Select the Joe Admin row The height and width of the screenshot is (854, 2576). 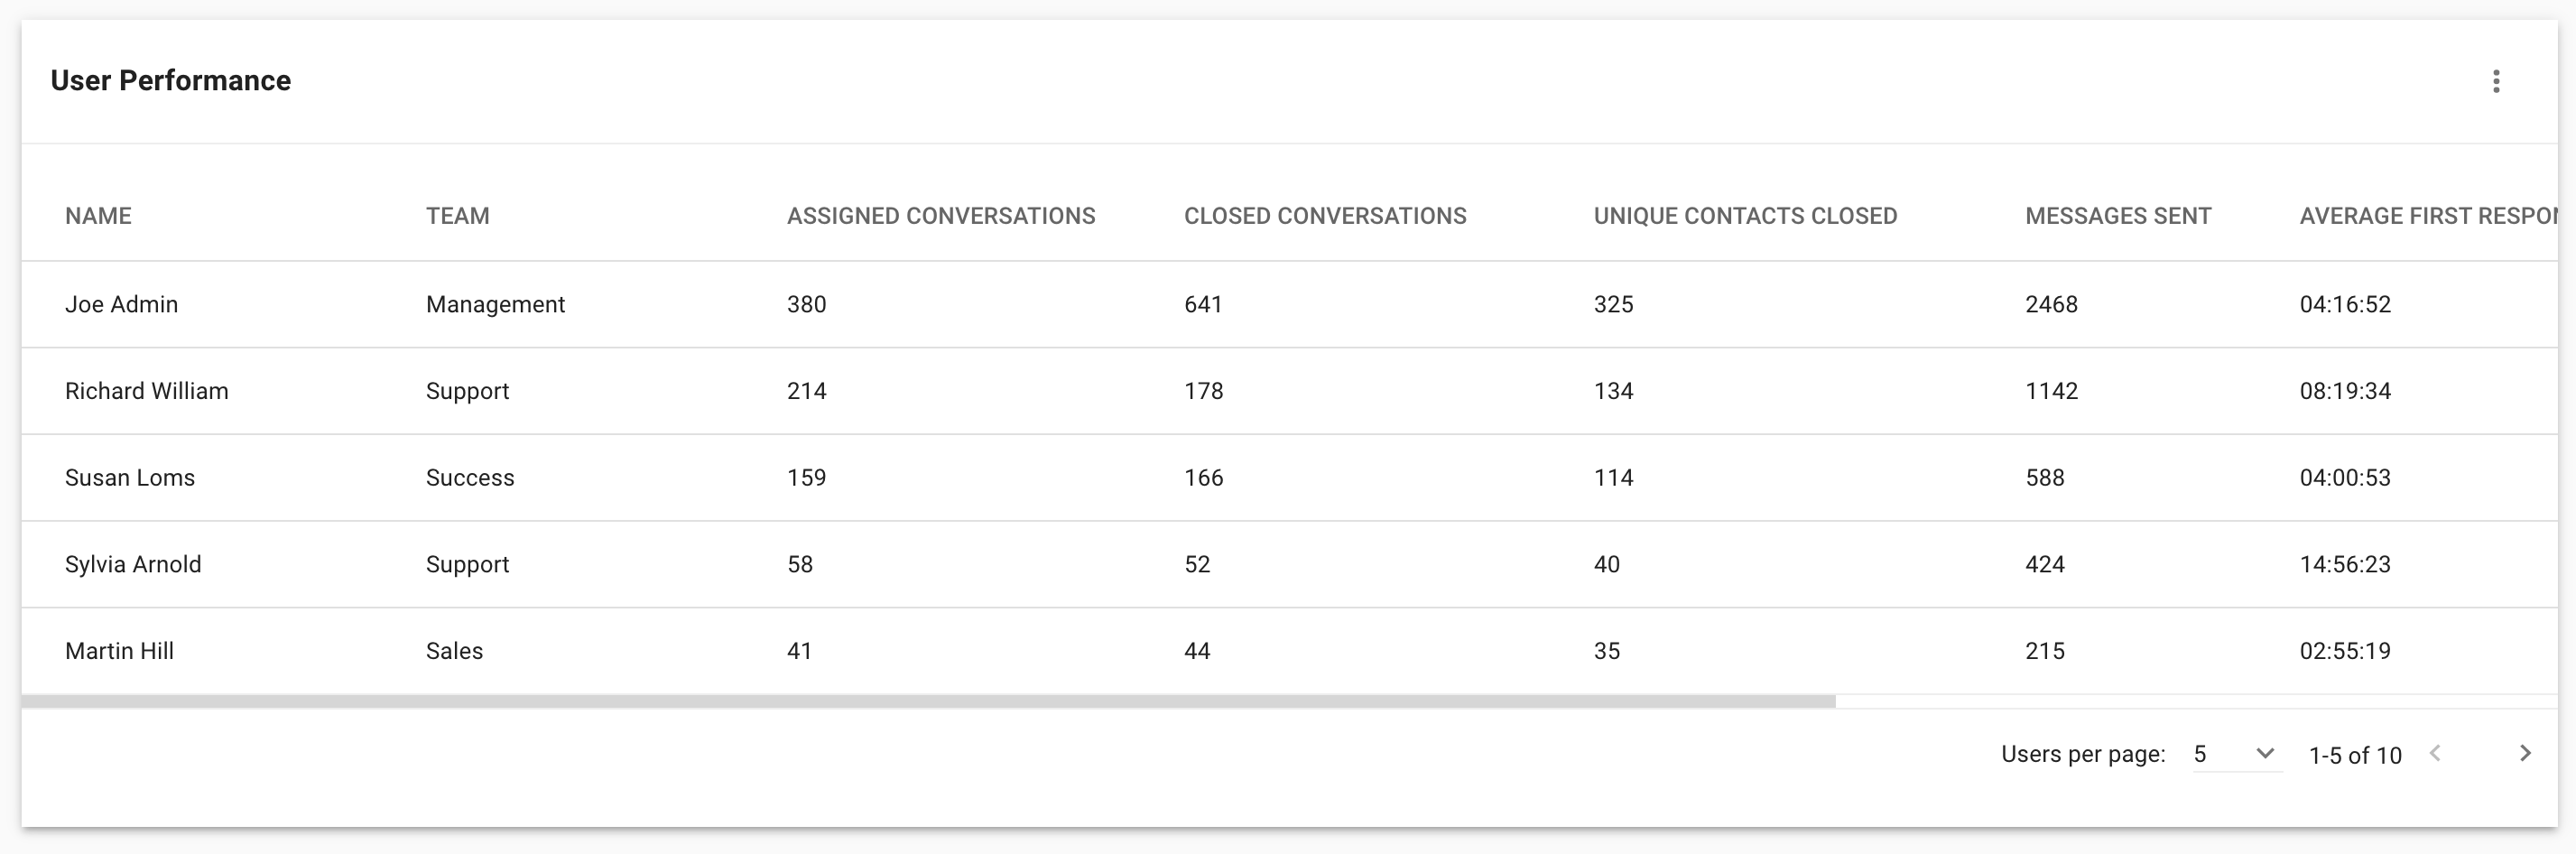point(1290,304)
